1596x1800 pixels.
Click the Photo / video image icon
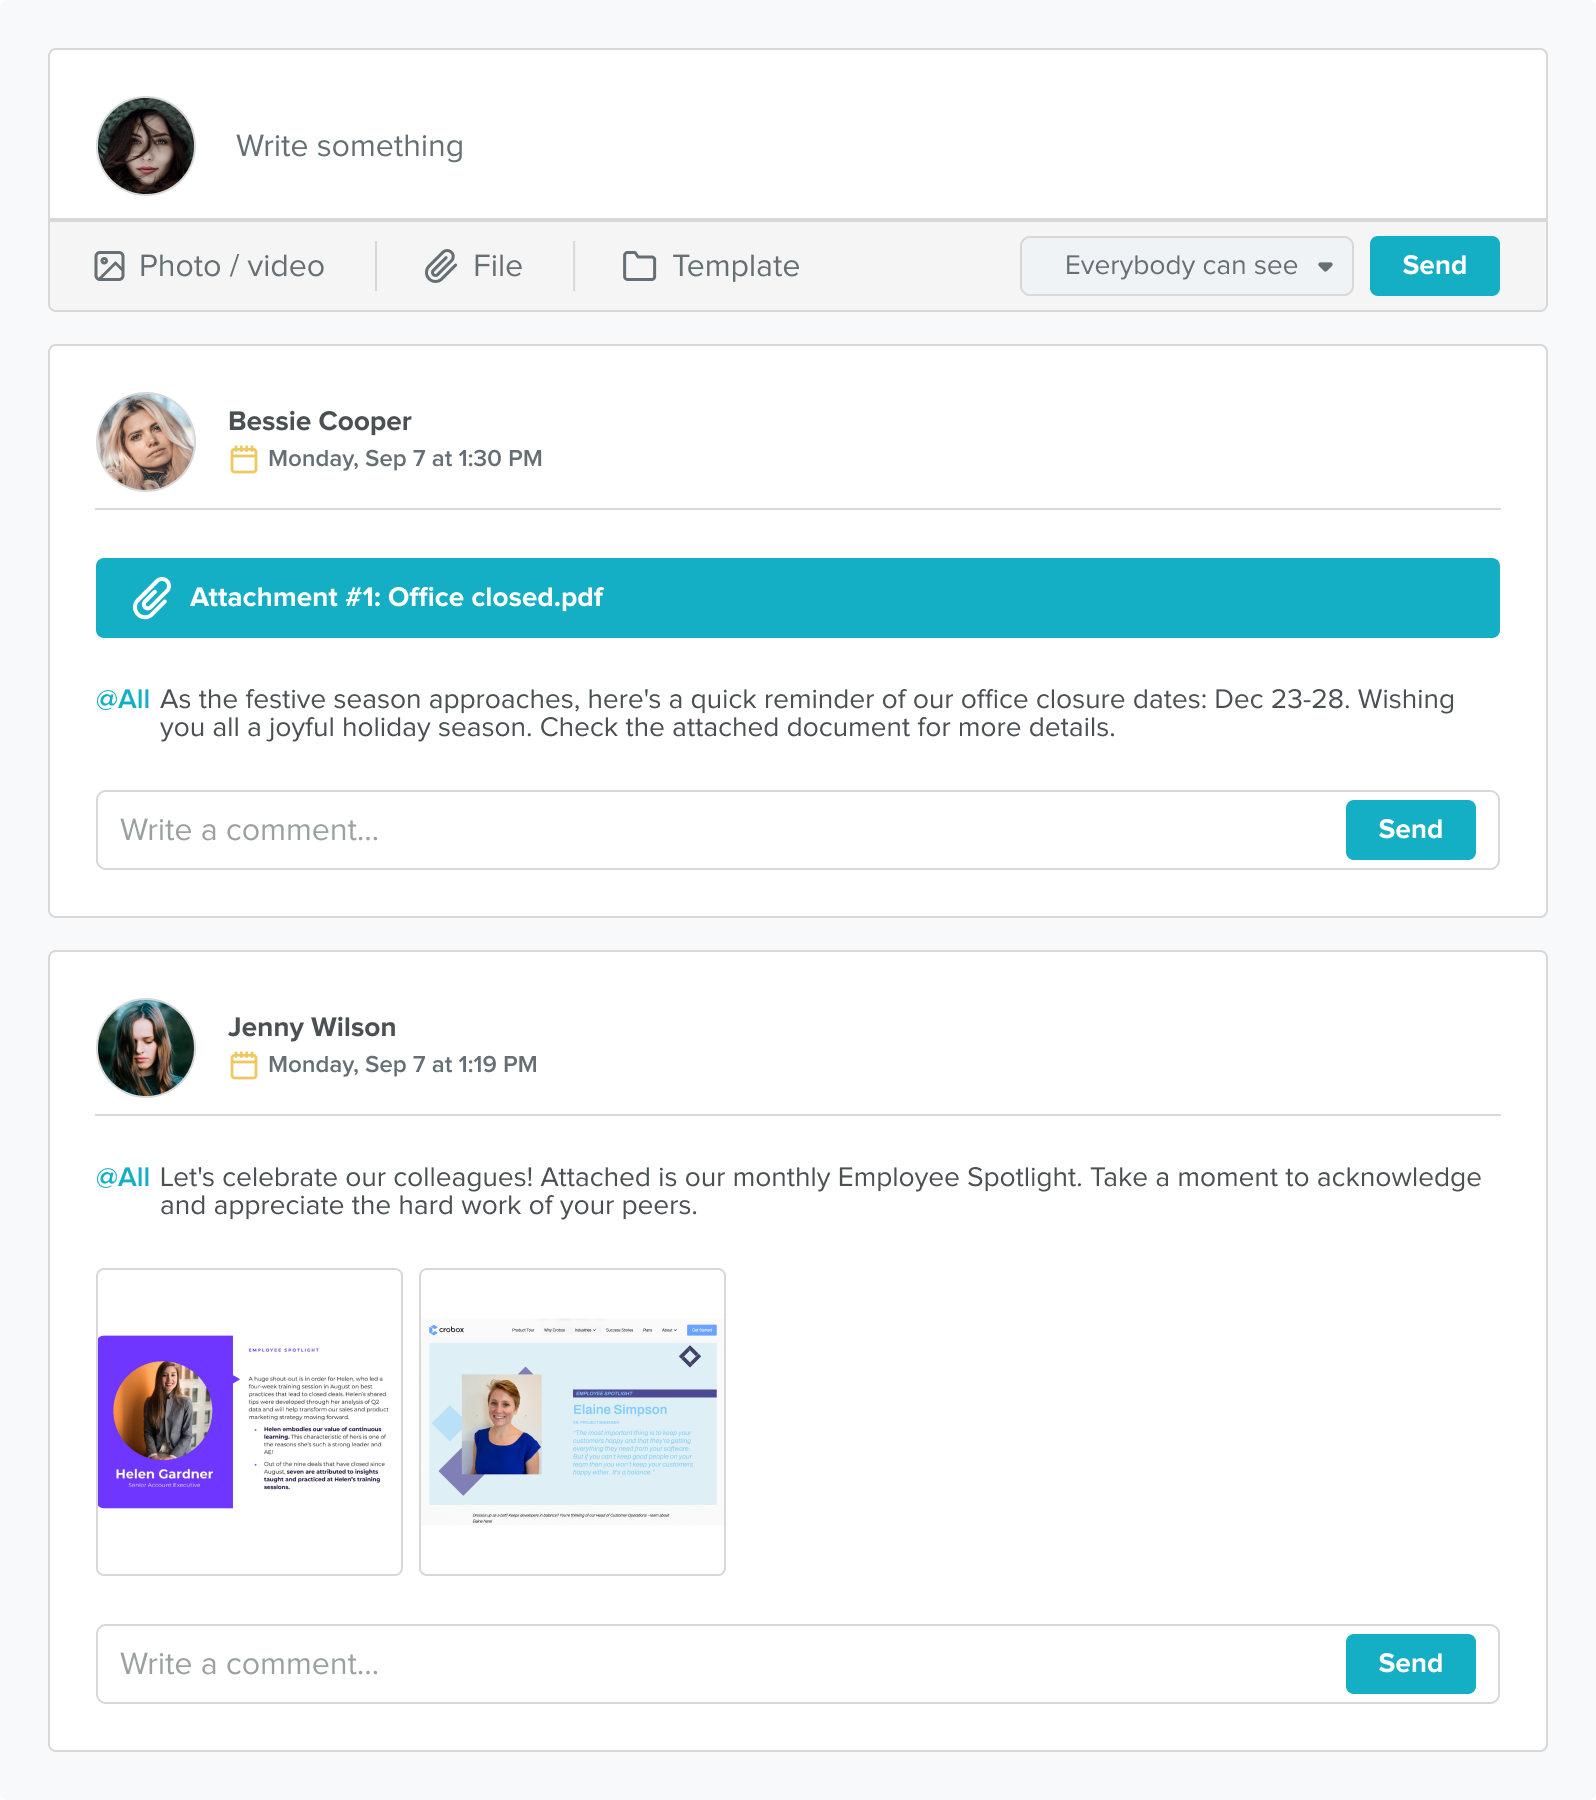(x=110, y=266)
